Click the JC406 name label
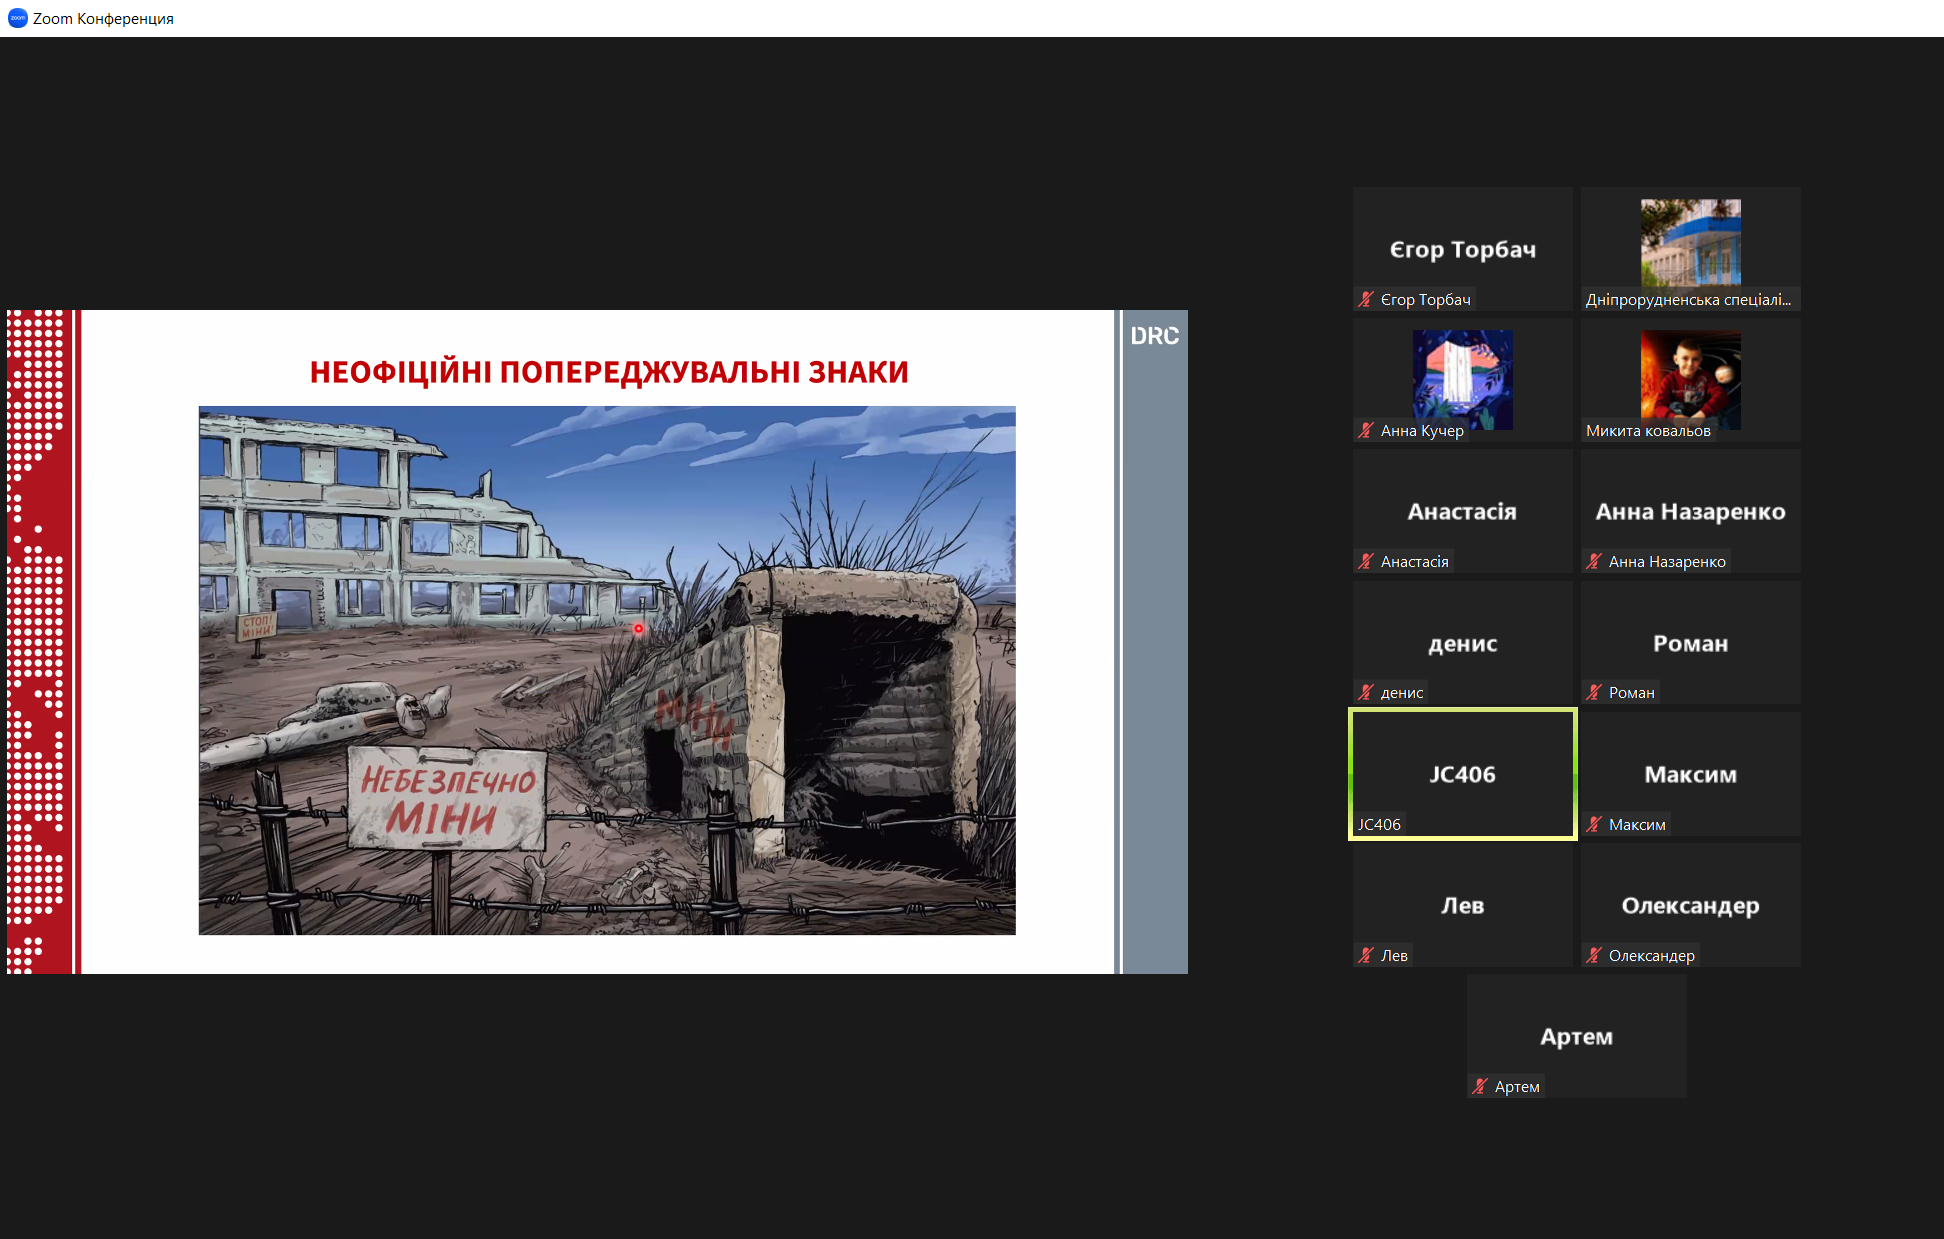 coord(1379,824)
